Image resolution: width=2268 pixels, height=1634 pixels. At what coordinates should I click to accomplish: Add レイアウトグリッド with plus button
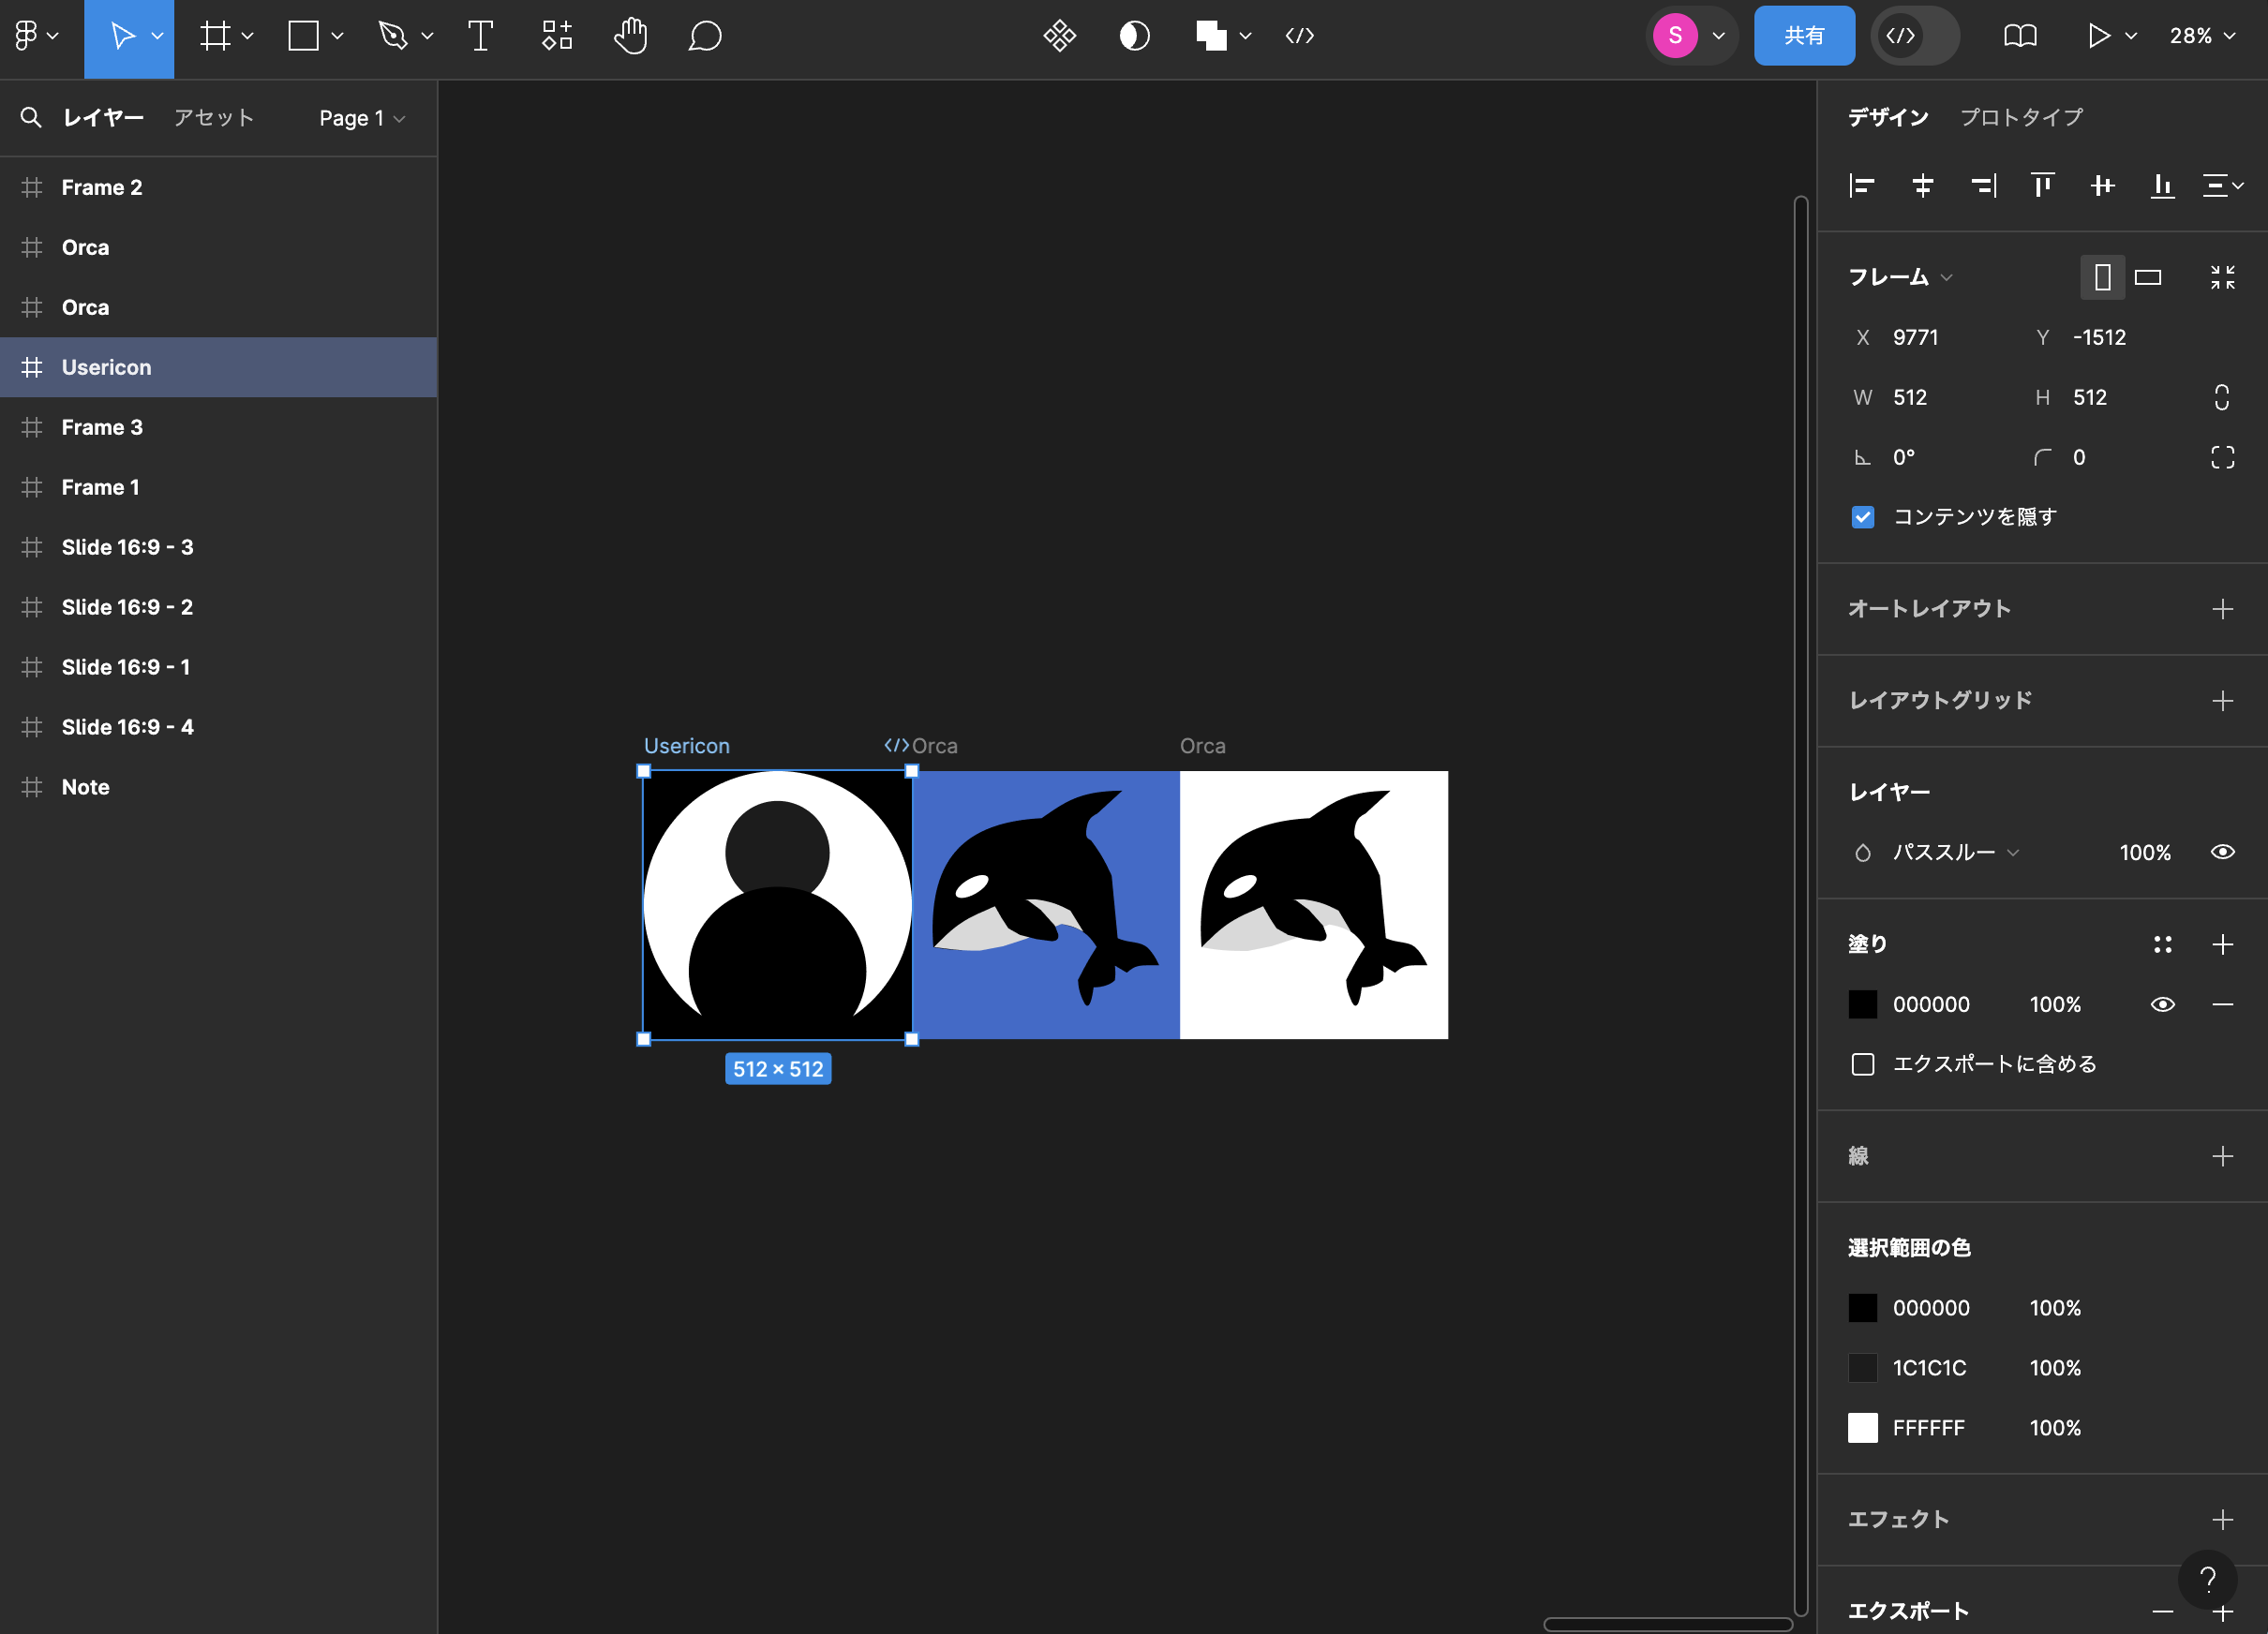coord(2222,701)
